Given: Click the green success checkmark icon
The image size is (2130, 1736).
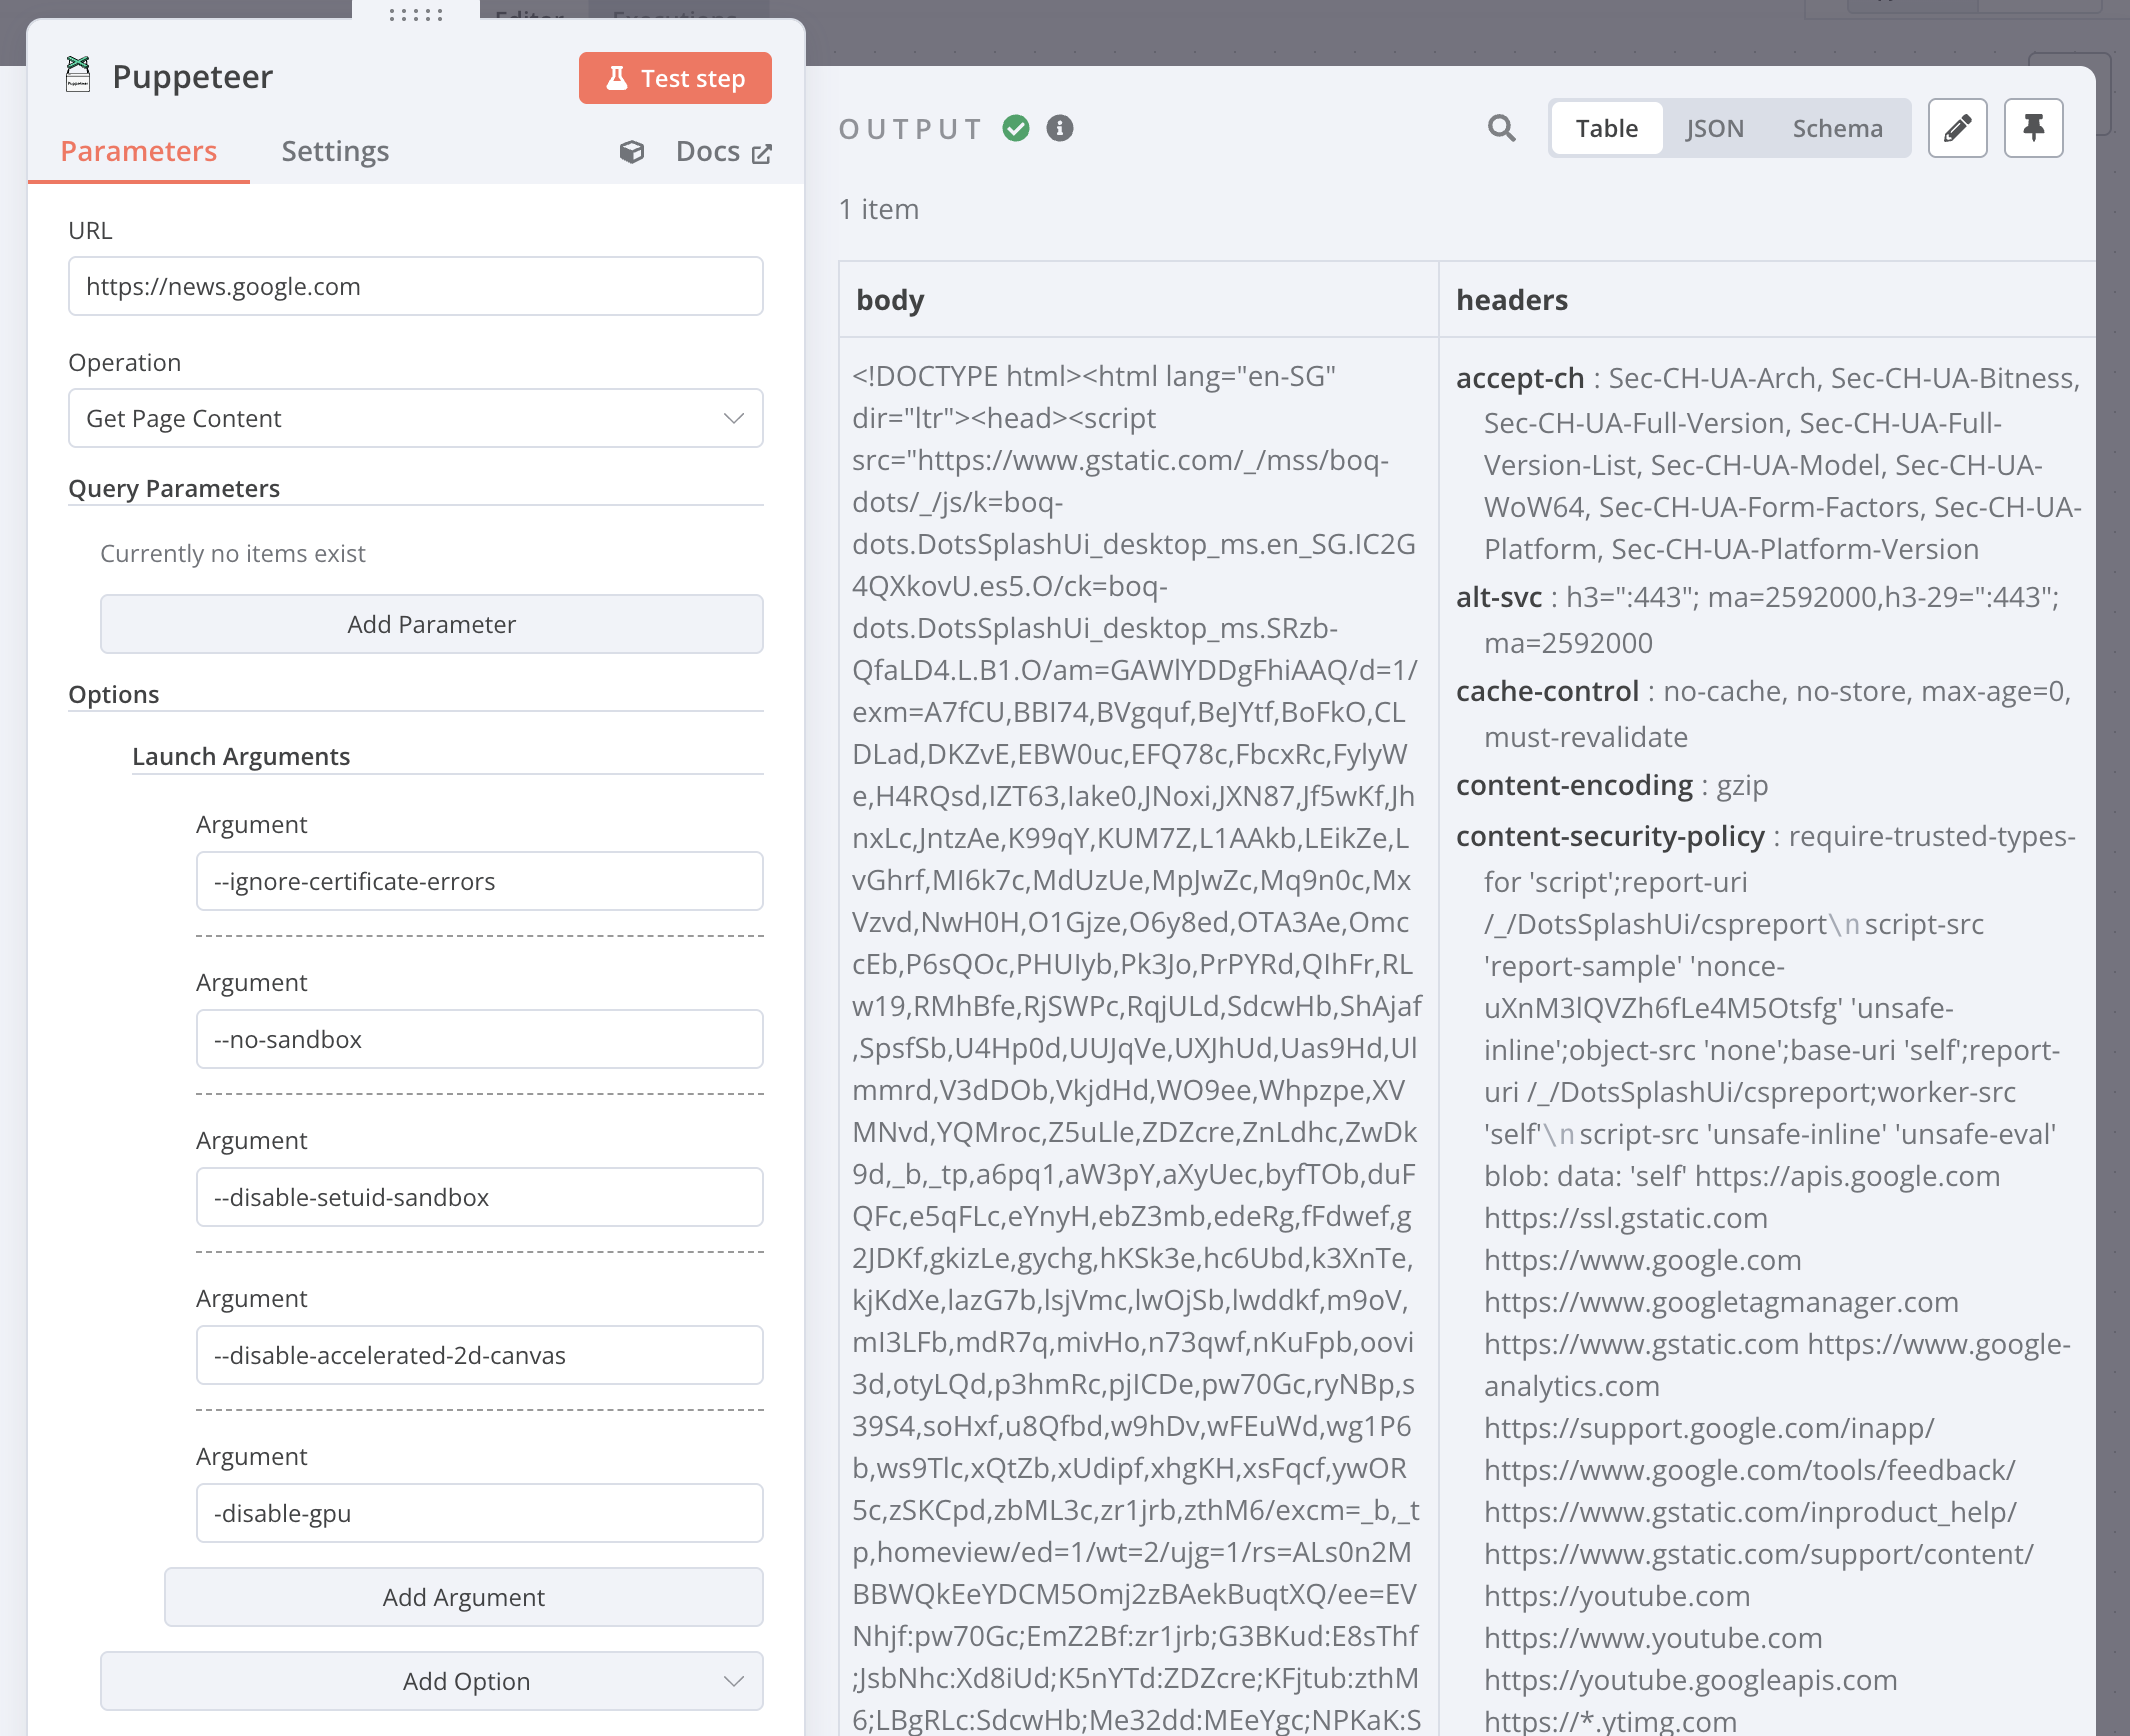Looking at the screenshot, I should 1016,128.
